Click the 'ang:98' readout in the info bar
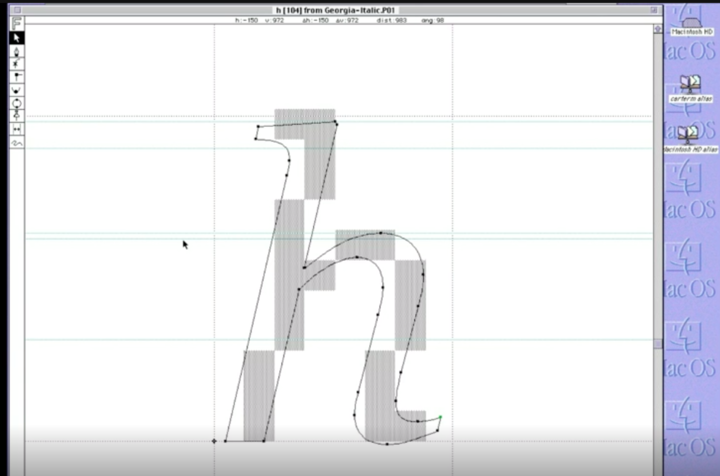This screenshot has height=476, width=720. pyautogui.click(x=433, y=20)
